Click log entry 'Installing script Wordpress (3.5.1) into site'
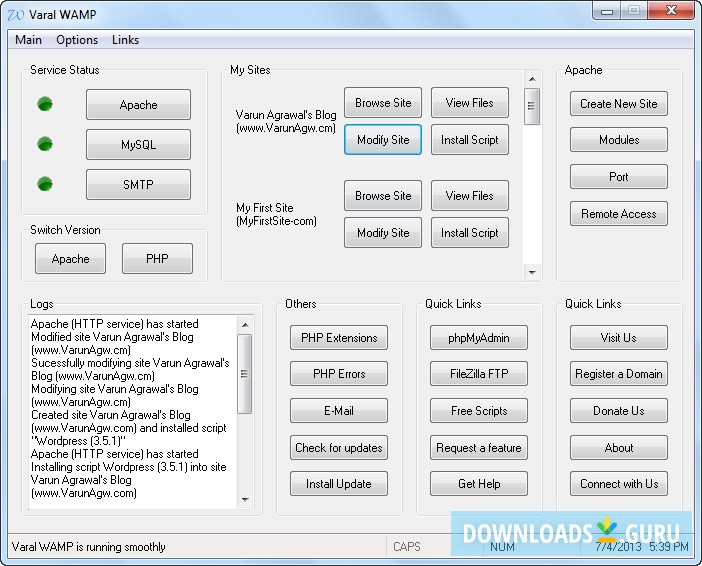 [129, 467]
